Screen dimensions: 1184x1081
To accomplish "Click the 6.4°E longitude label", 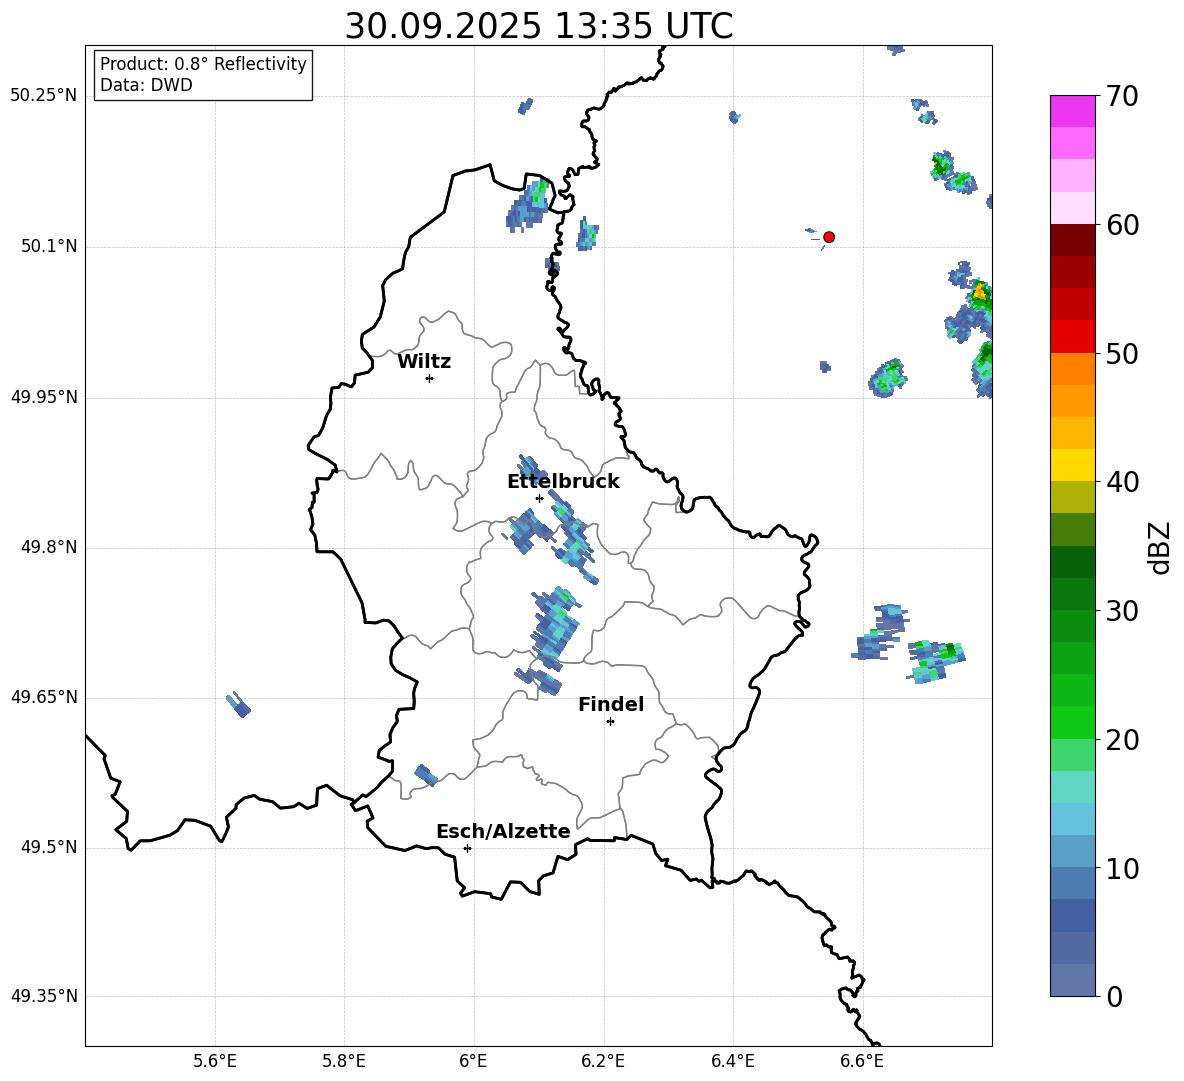I will [732, 1062].
